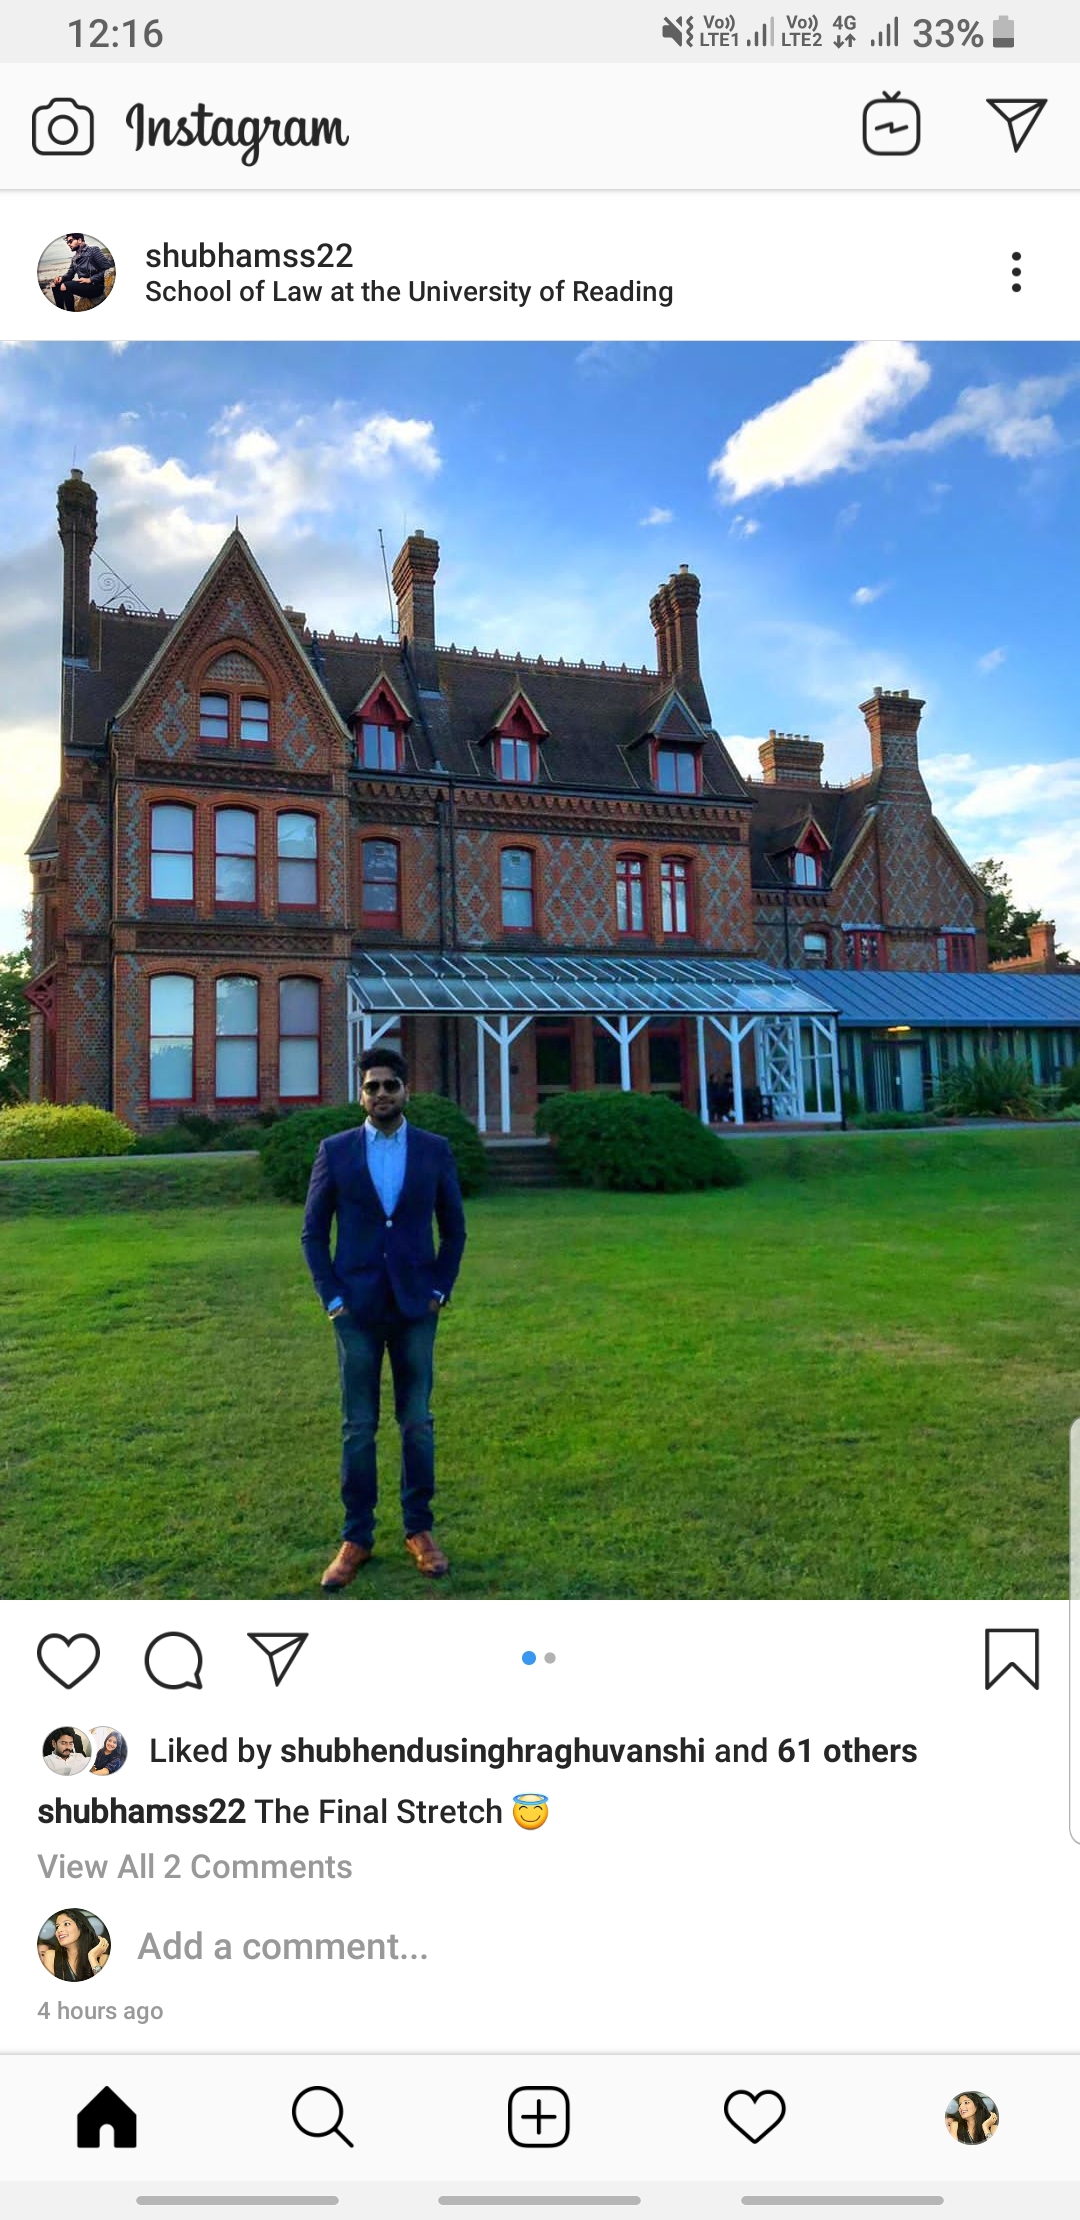
Task: Open direct messages paper plane icon
Action: pyautogui.click(x=1016, y=125)
